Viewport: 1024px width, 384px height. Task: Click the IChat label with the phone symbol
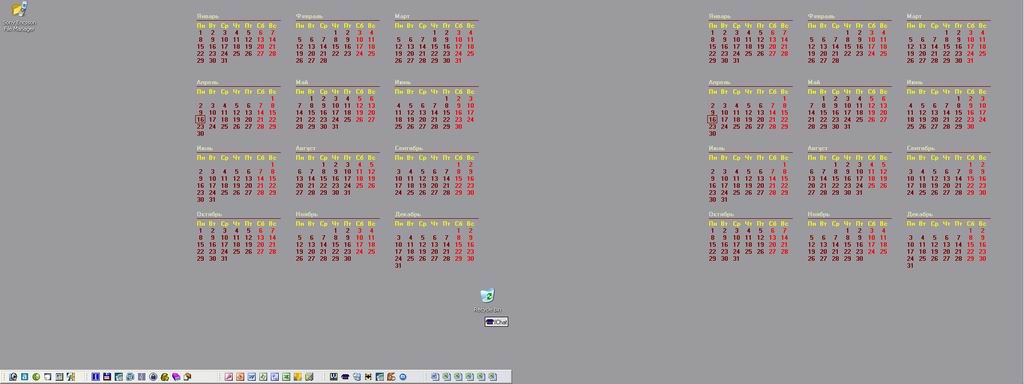(496, 322)
